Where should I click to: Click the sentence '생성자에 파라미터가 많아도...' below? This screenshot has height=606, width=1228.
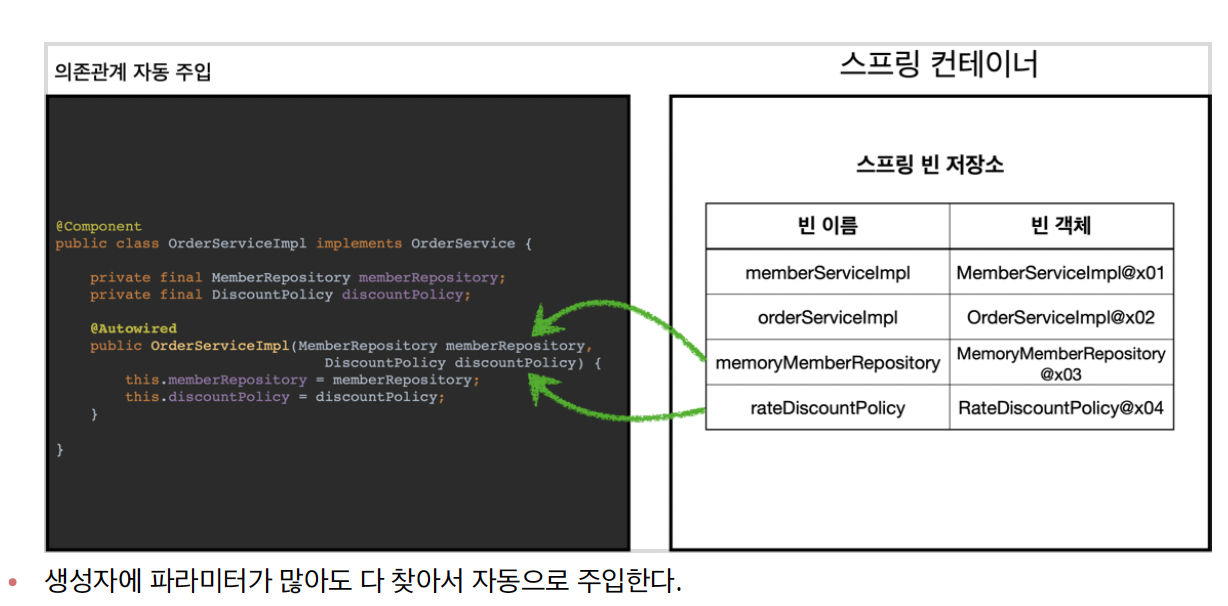click(363, 580)
